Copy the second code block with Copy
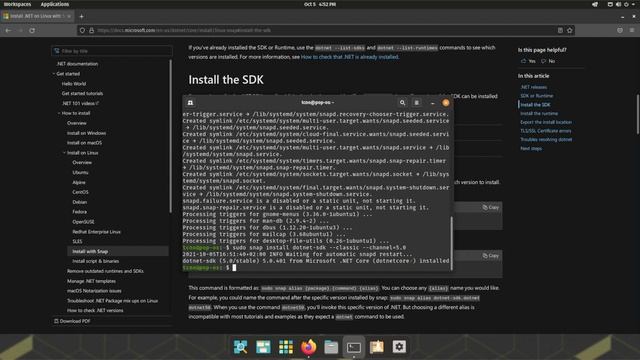Screen dimensions: 640x360 tap(490, 256)
